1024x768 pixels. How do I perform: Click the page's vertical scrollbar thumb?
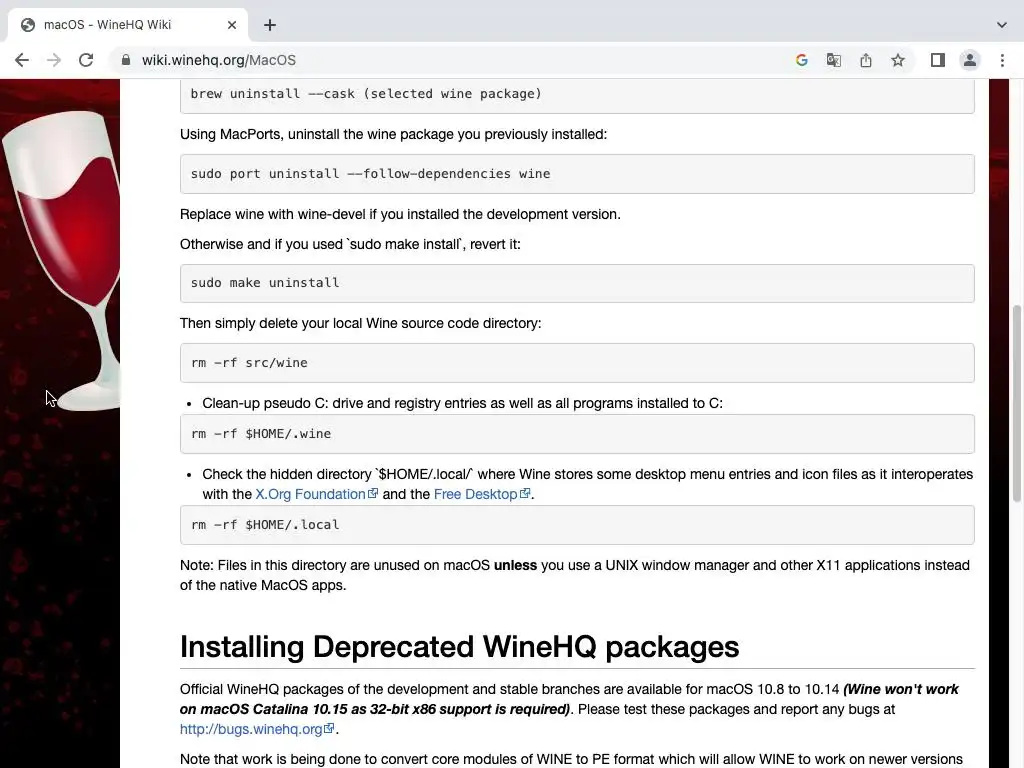pos(1017,400)
